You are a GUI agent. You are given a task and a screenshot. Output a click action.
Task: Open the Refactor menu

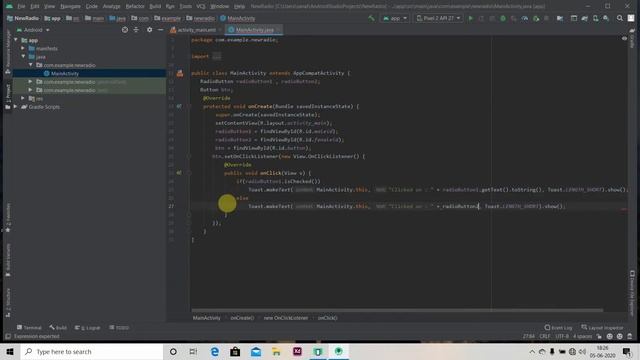pos(135,6)
